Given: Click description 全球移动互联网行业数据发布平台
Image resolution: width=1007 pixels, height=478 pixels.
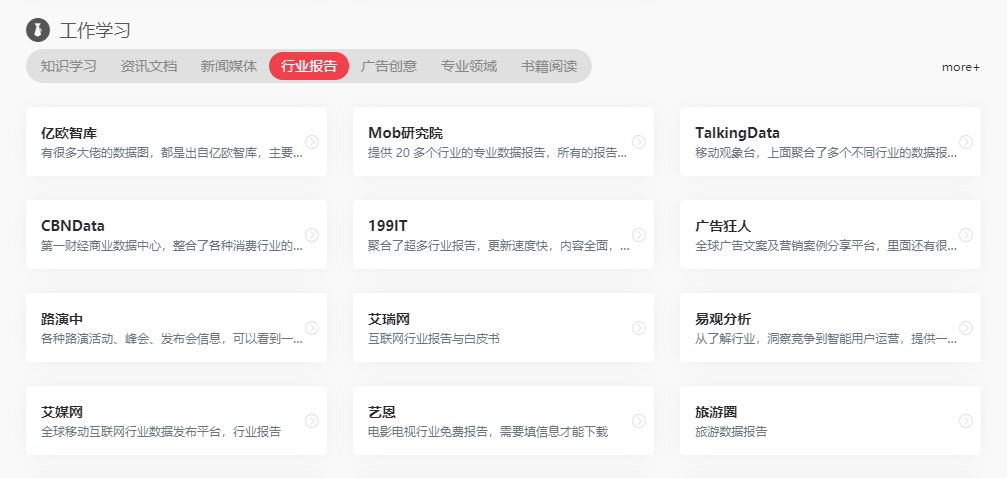Looking at the screenshot, I should click(161, 432).
